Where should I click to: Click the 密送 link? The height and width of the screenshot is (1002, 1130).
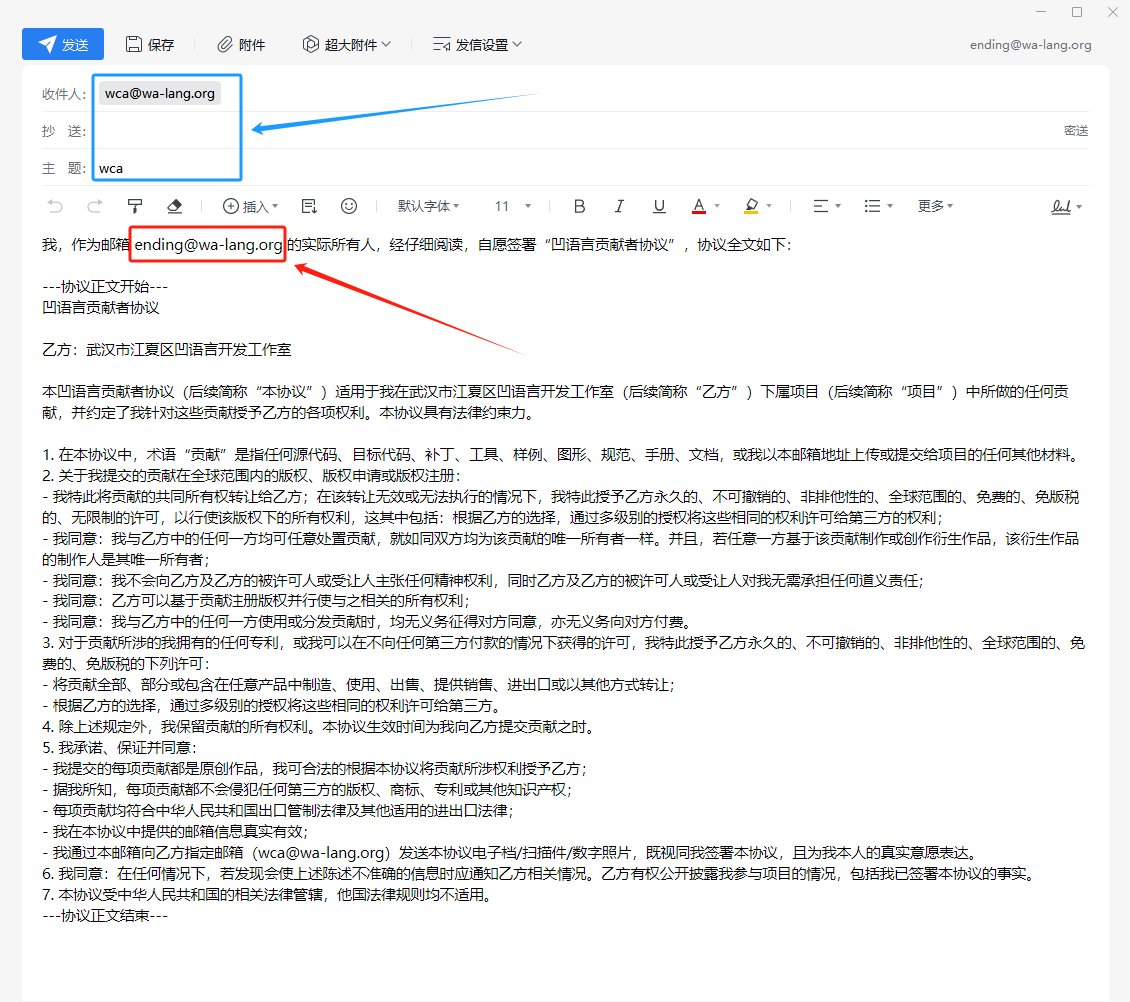click(x=1075, y=131)
